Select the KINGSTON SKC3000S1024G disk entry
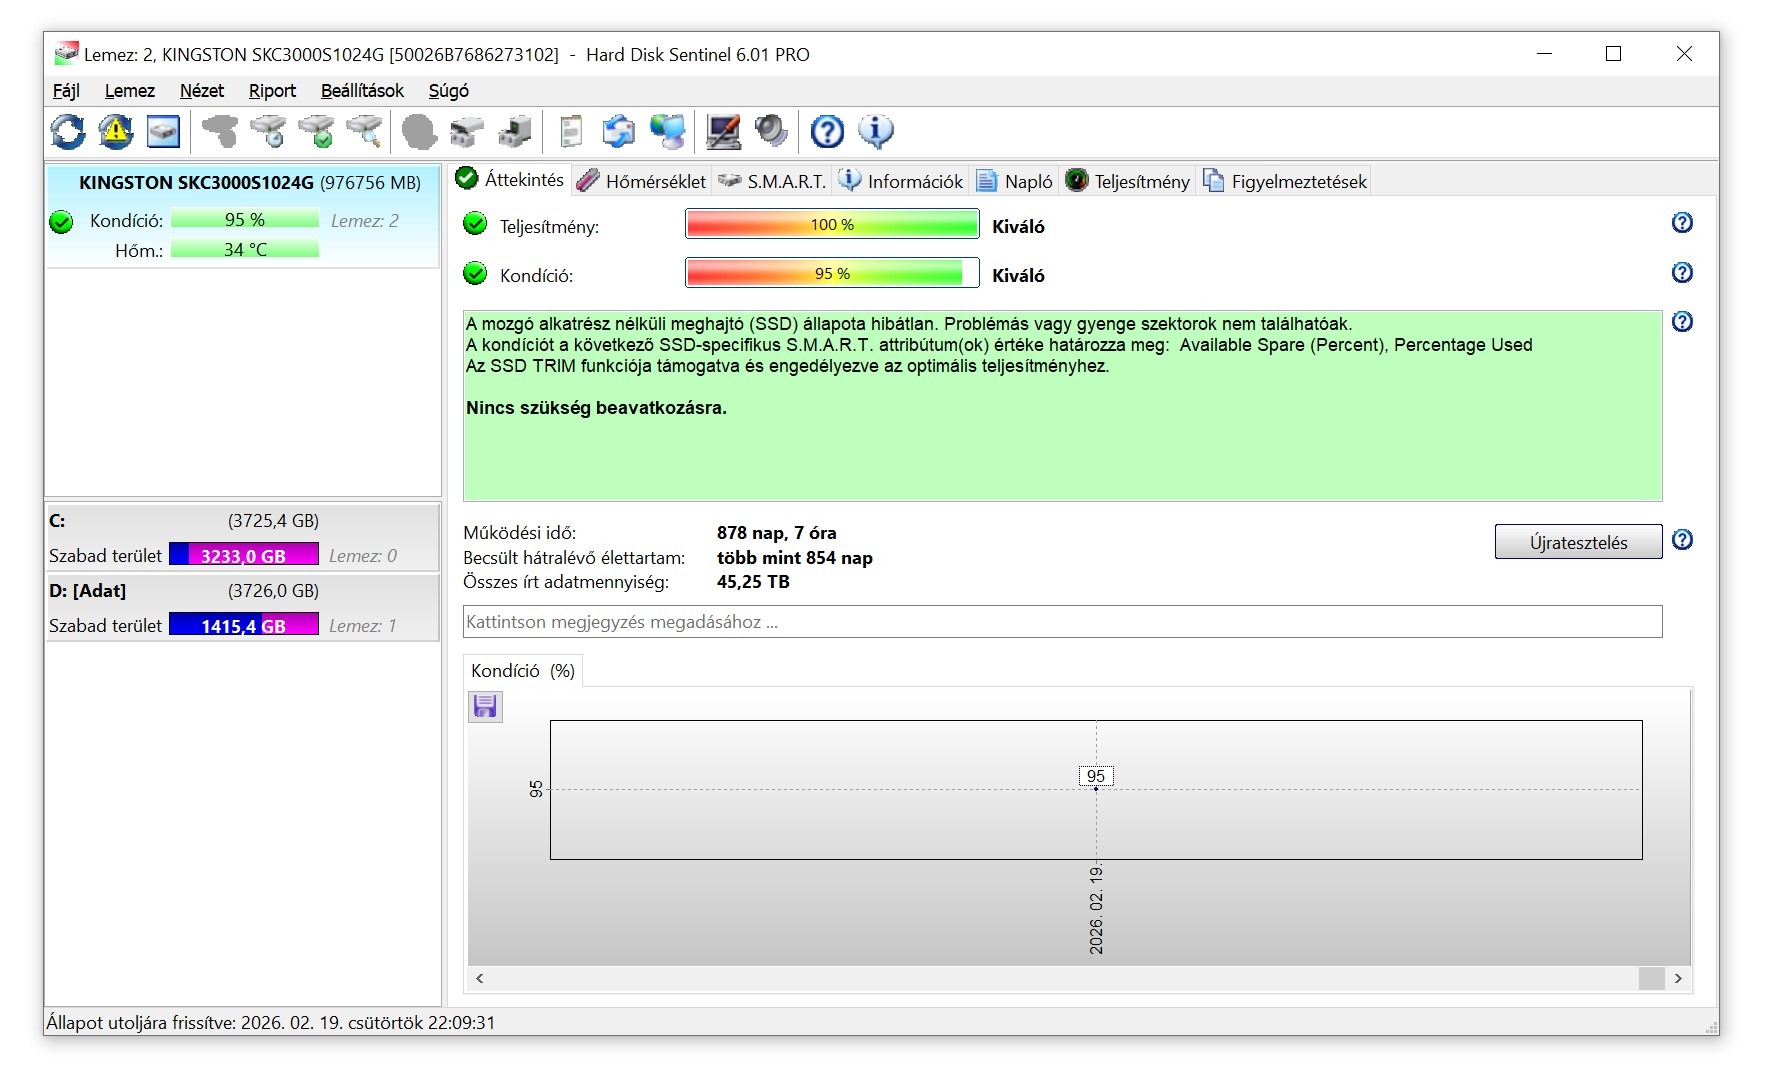Viewport: 1773px width, 1076px height. coord(242,217)
